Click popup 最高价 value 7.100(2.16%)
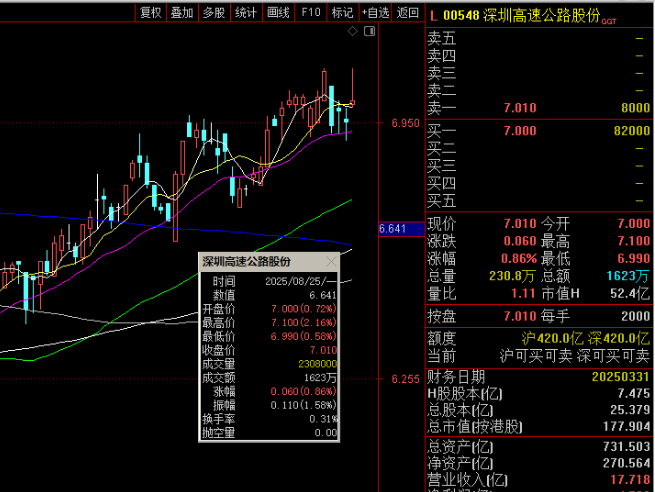The image size is (655, 492). coord(304,323)
